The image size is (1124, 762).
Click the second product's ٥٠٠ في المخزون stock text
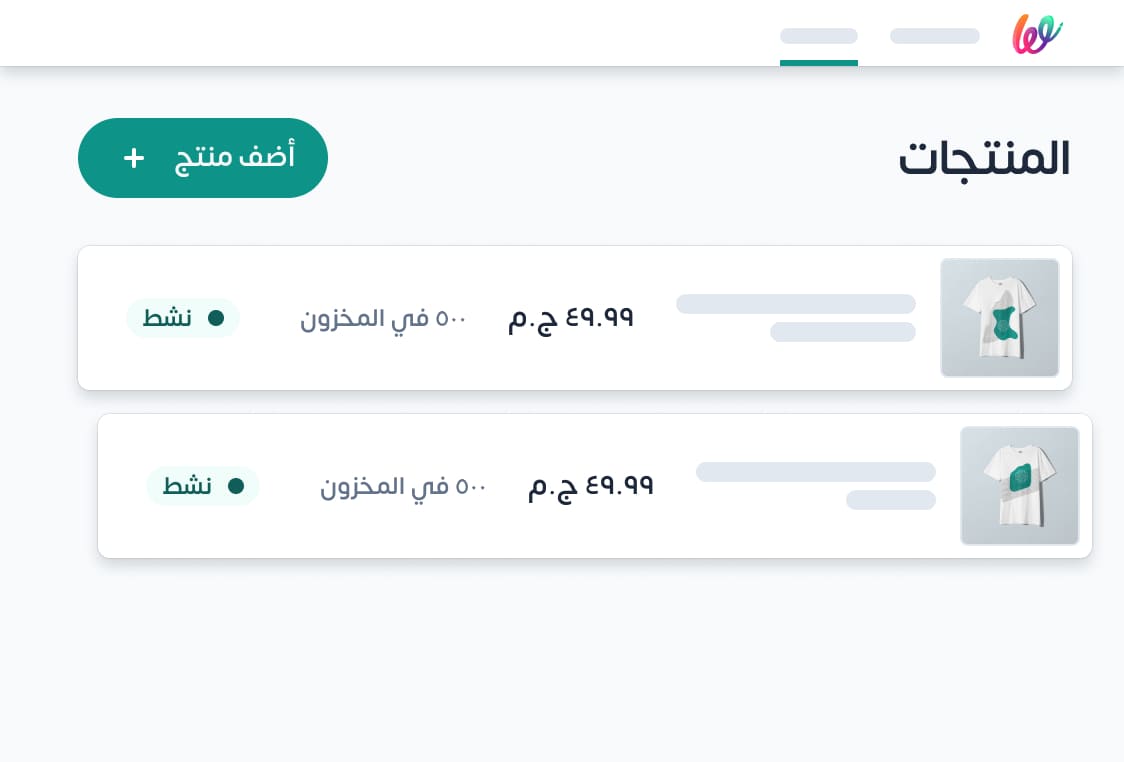(404, 487)
